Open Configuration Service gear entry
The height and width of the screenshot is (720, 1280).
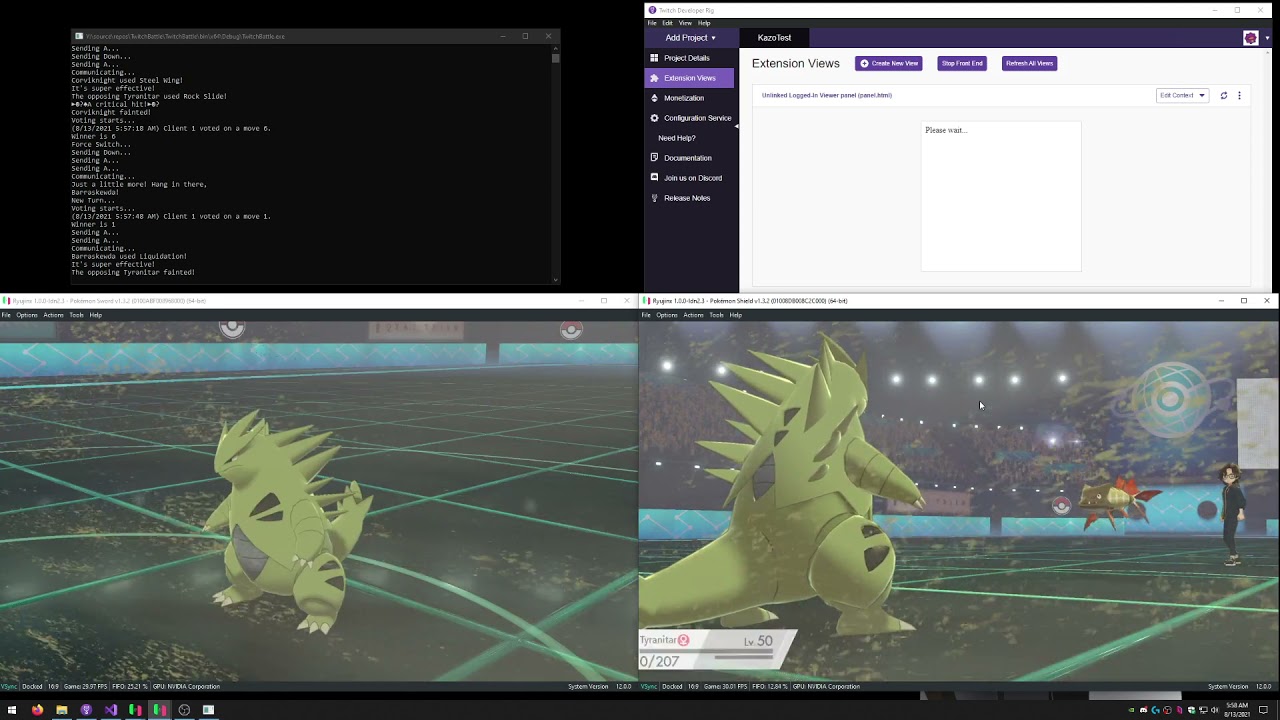coord(689,118)
